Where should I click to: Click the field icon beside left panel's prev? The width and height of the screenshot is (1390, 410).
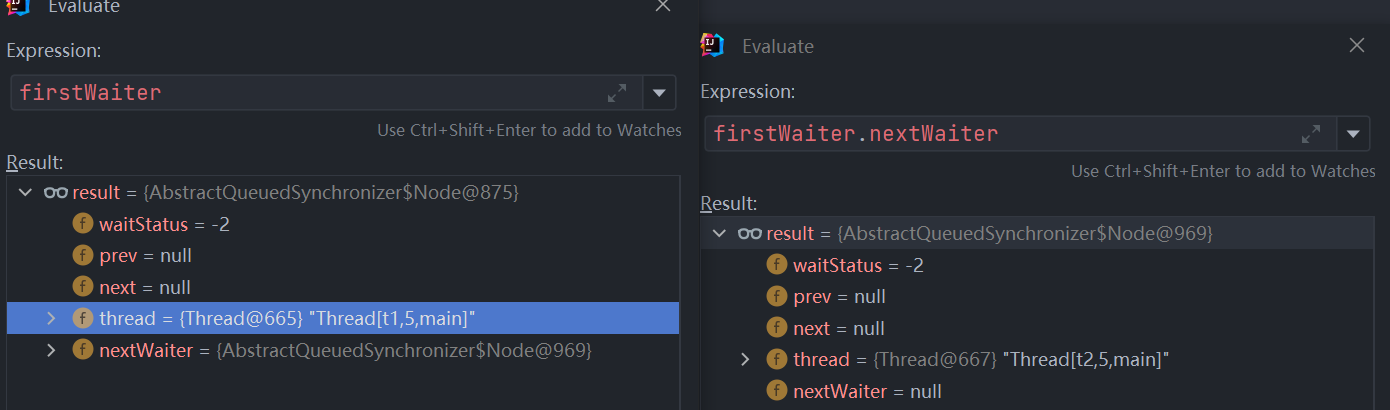[82, 256]
